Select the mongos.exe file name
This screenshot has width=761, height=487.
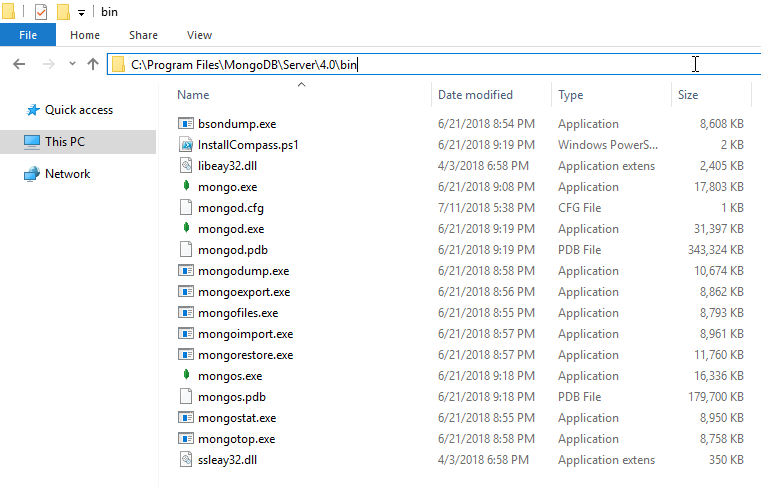[x=230, y=376]
